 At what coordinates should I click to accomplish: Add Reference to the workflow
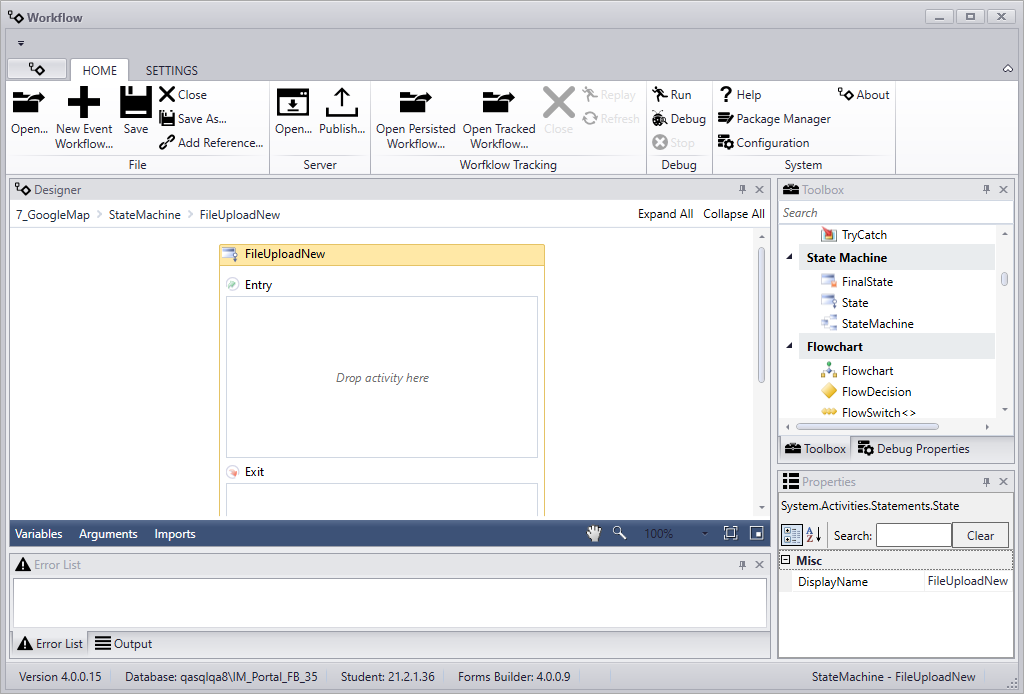210,142
